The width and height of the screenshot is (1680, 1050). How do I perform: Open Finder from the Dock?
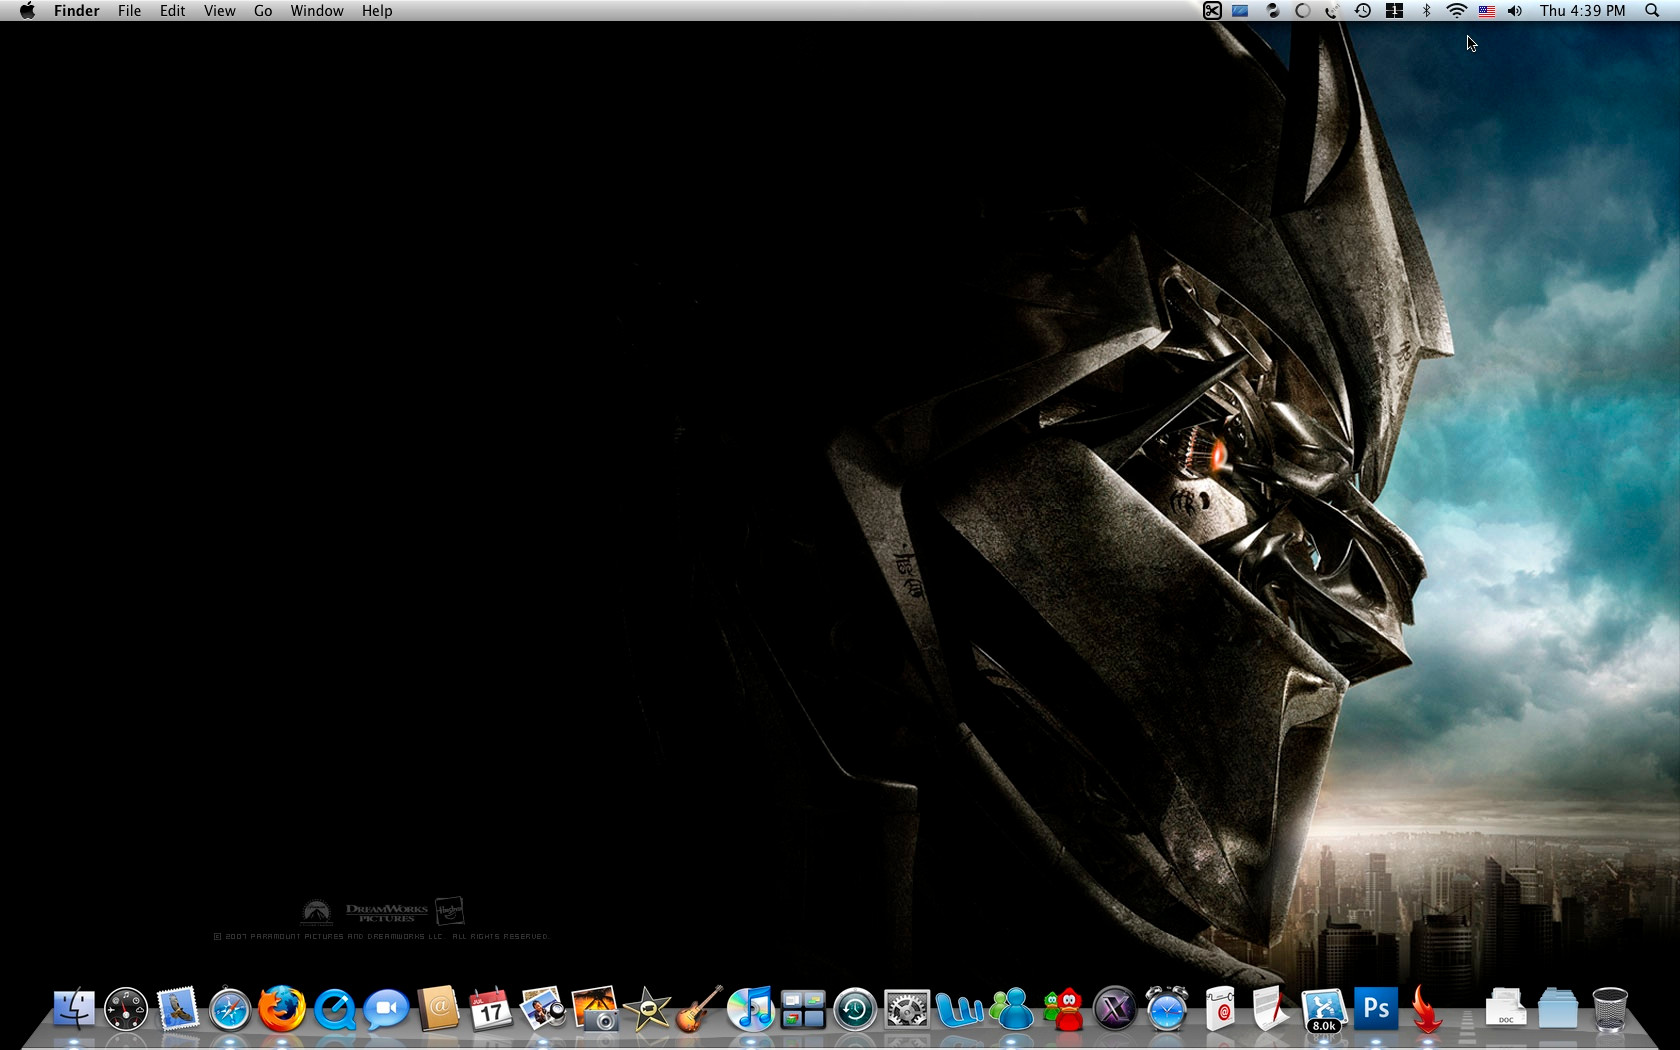tap(73, 1009)
